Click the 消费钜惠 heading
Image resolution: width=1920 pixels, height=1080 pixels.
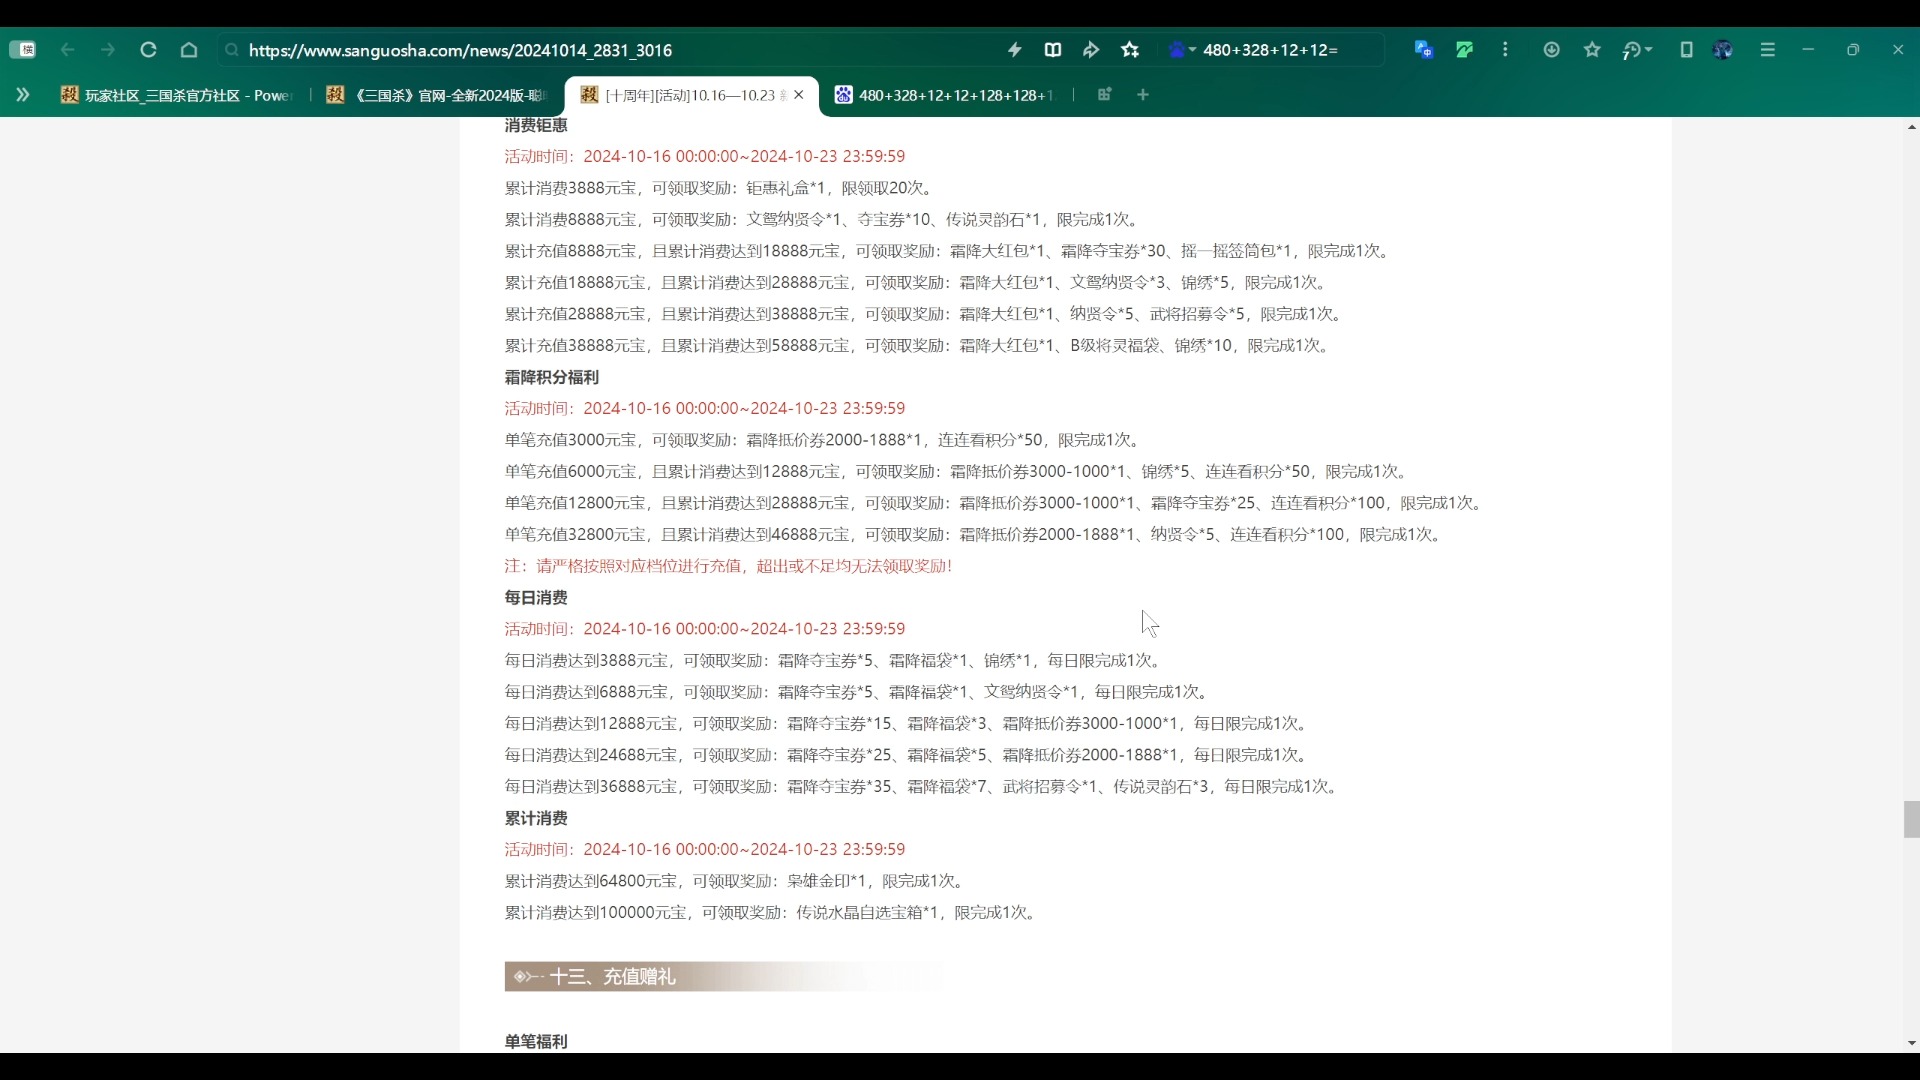click(x=536, y=125)
